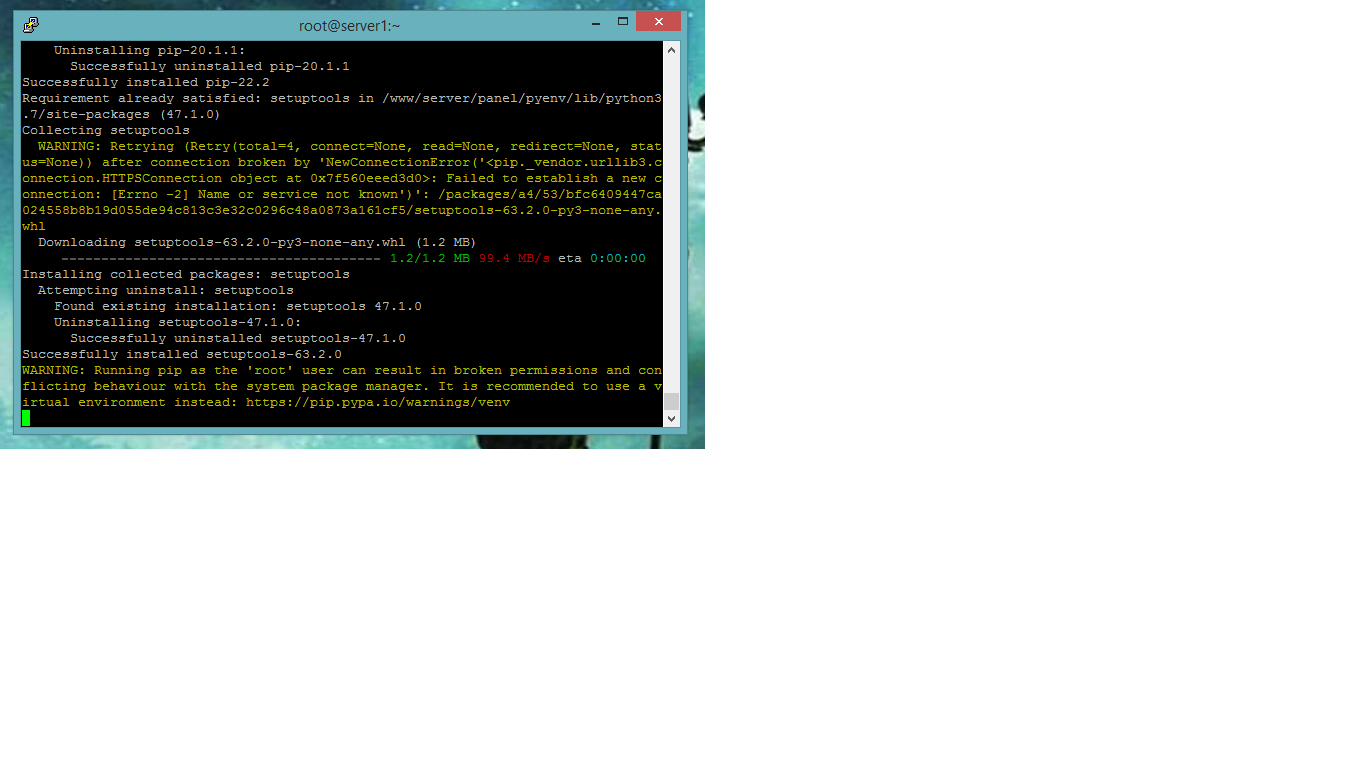Click the '1.2/1.2 MB' progress value
This screenshot has height=768, width=1366.
pyautogui.click(x=430, y=258)
